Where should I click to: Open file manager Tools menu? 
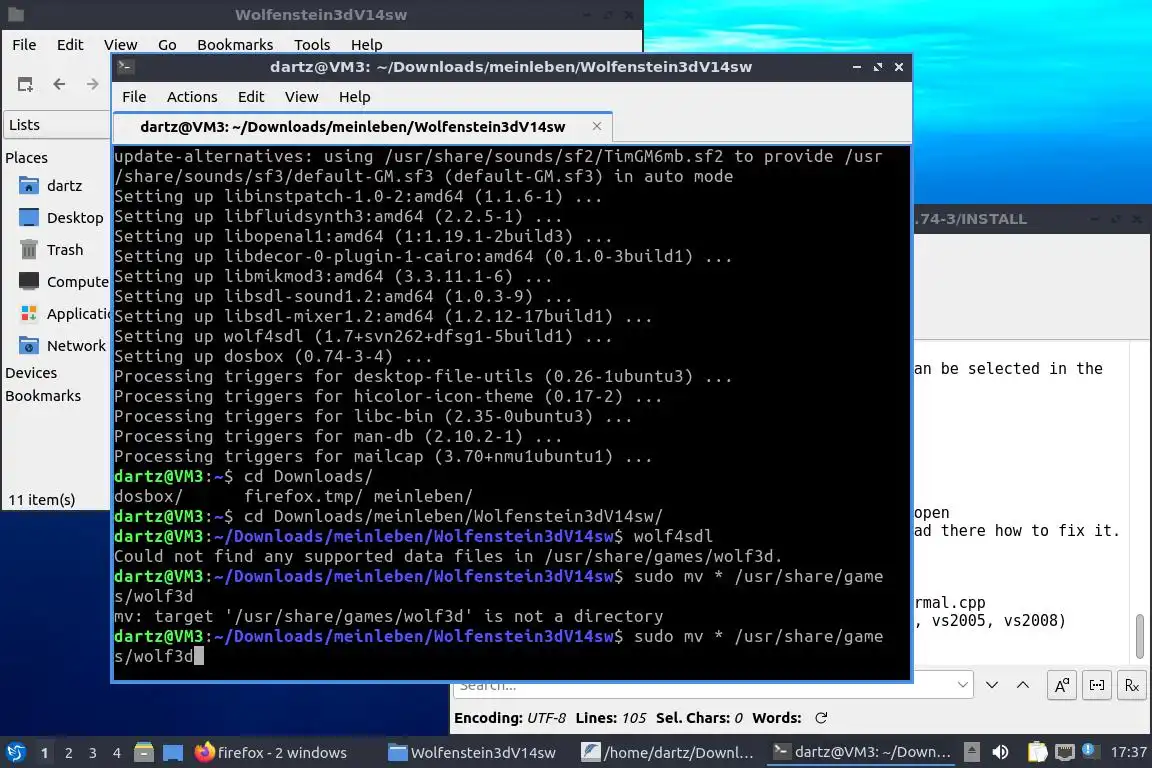point(312,45)
